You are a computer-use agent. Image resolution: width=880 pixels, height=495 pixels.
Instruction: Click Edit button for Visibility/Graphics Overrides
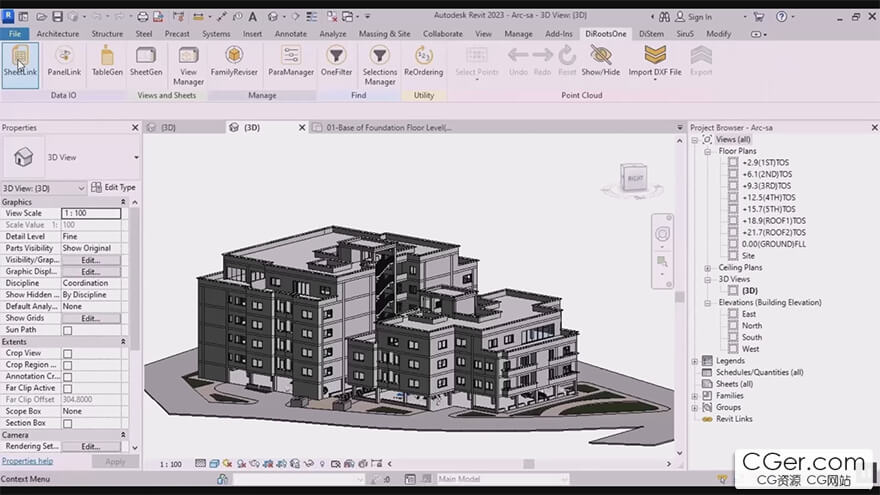90,260
